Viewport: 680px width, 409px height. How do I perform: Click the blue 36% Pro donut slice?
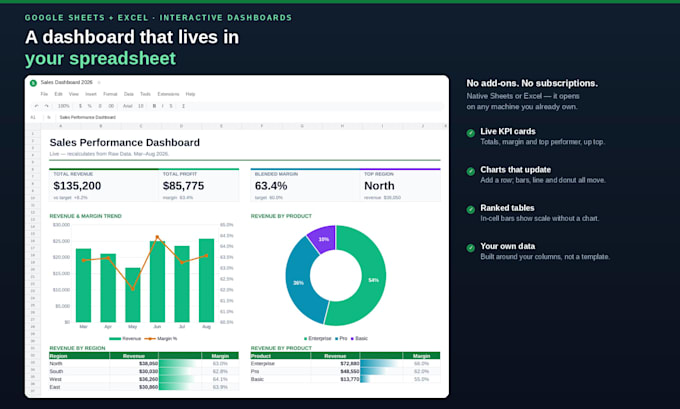(298, 283)
